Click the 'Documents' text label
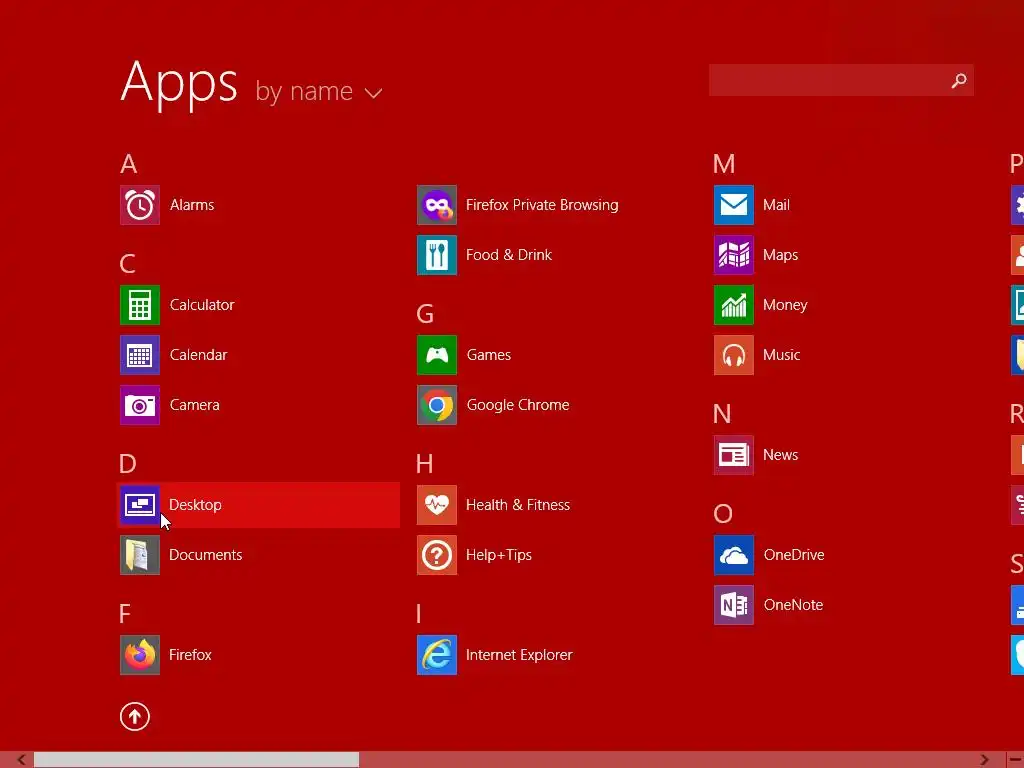 click(206, 555)
